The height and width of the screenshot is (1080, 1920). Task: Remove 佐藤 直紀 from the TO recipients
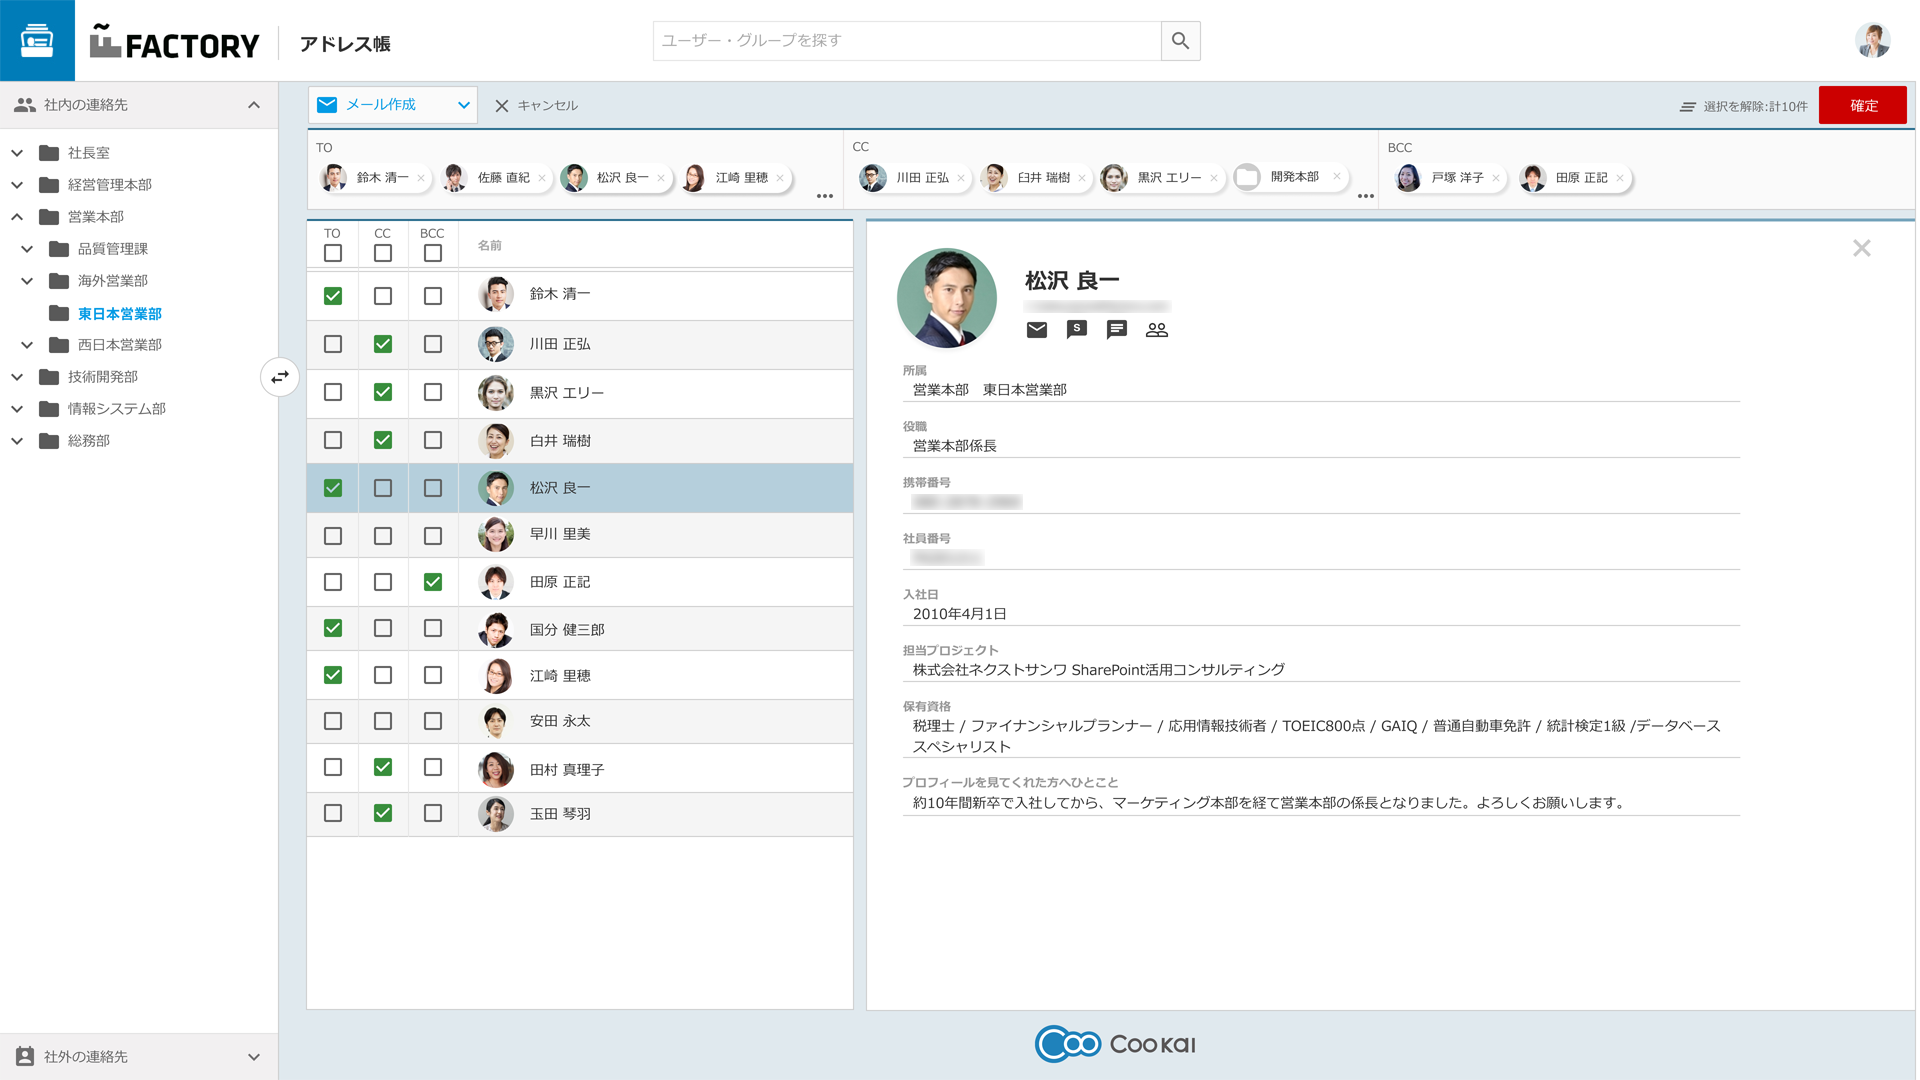(542, 178)
